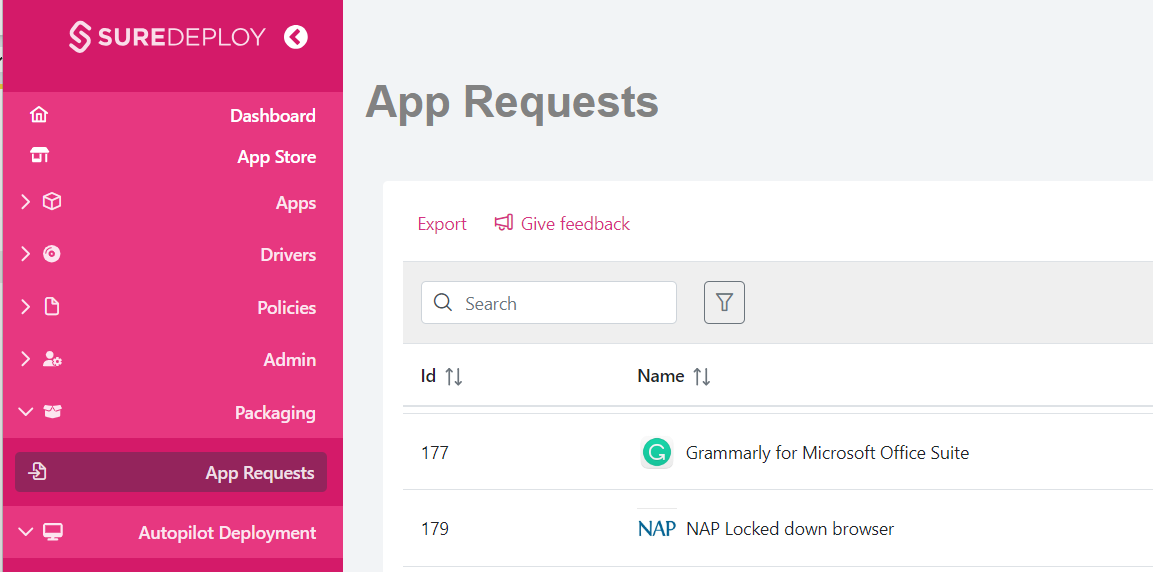This screenshot has height=572, width=1153.
Task: Click the Grammarly app icon
Action: 657,453
